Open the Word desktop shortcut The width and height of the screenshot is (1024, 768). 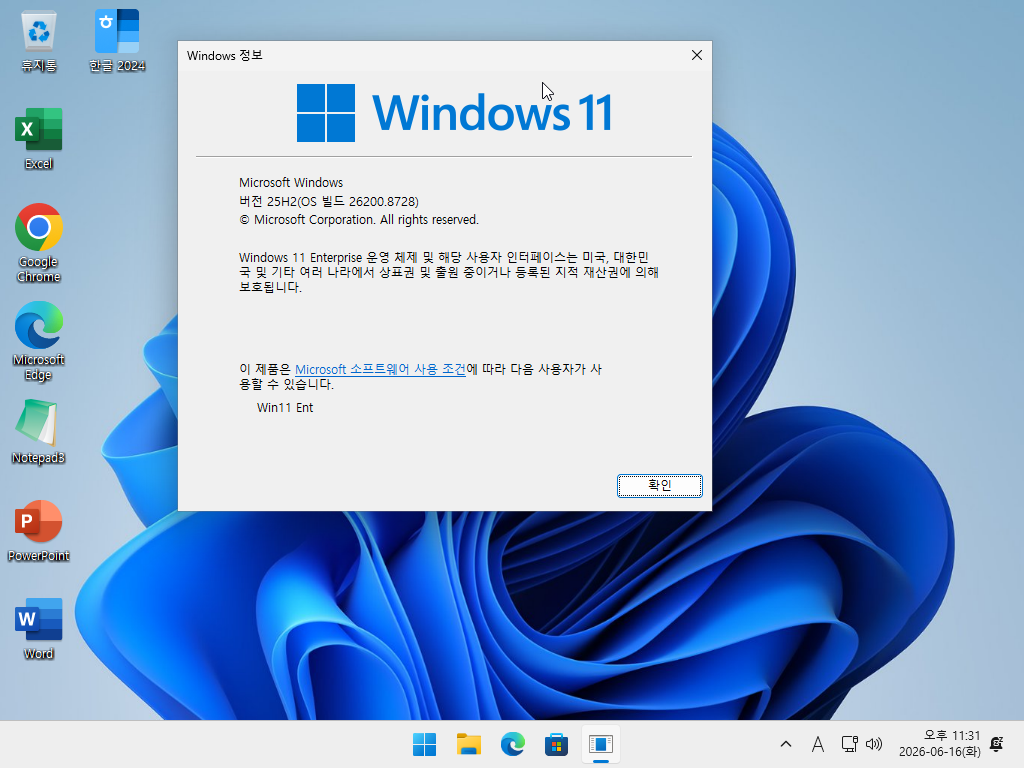coord(39,628)
